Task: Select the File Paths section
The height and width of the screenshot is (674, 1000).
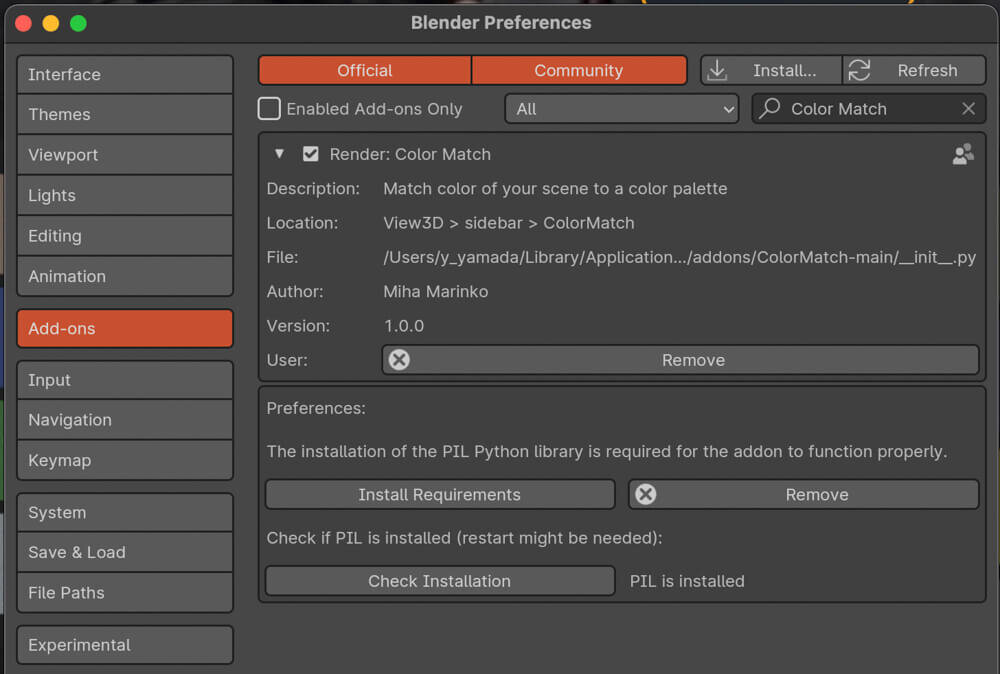Action: 125,592
